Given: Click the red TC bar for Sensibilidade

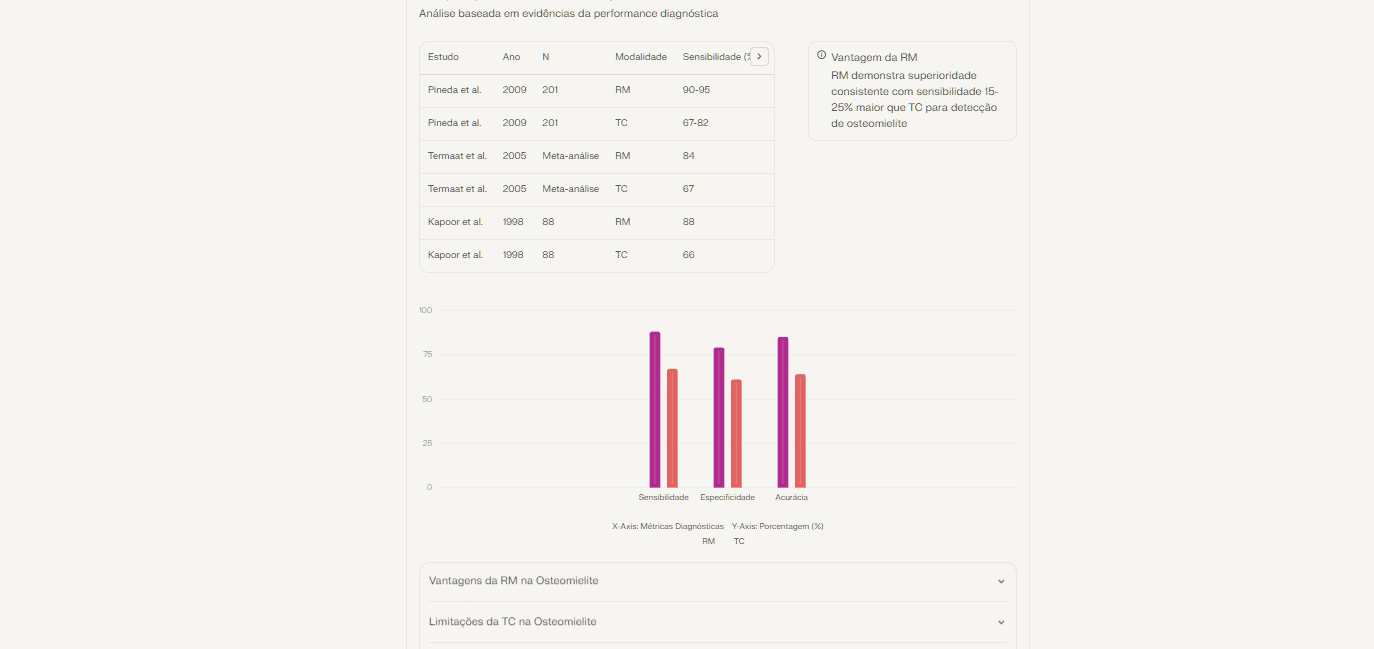Looking at the screenshot, I should pos(672,428).
